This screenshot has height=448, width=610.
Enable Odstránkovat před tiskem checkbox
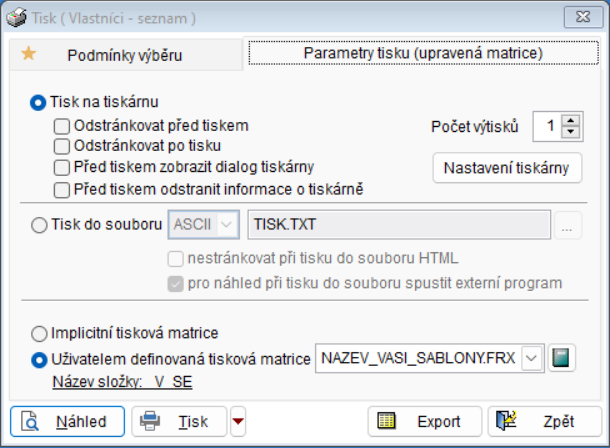[62, 126]
